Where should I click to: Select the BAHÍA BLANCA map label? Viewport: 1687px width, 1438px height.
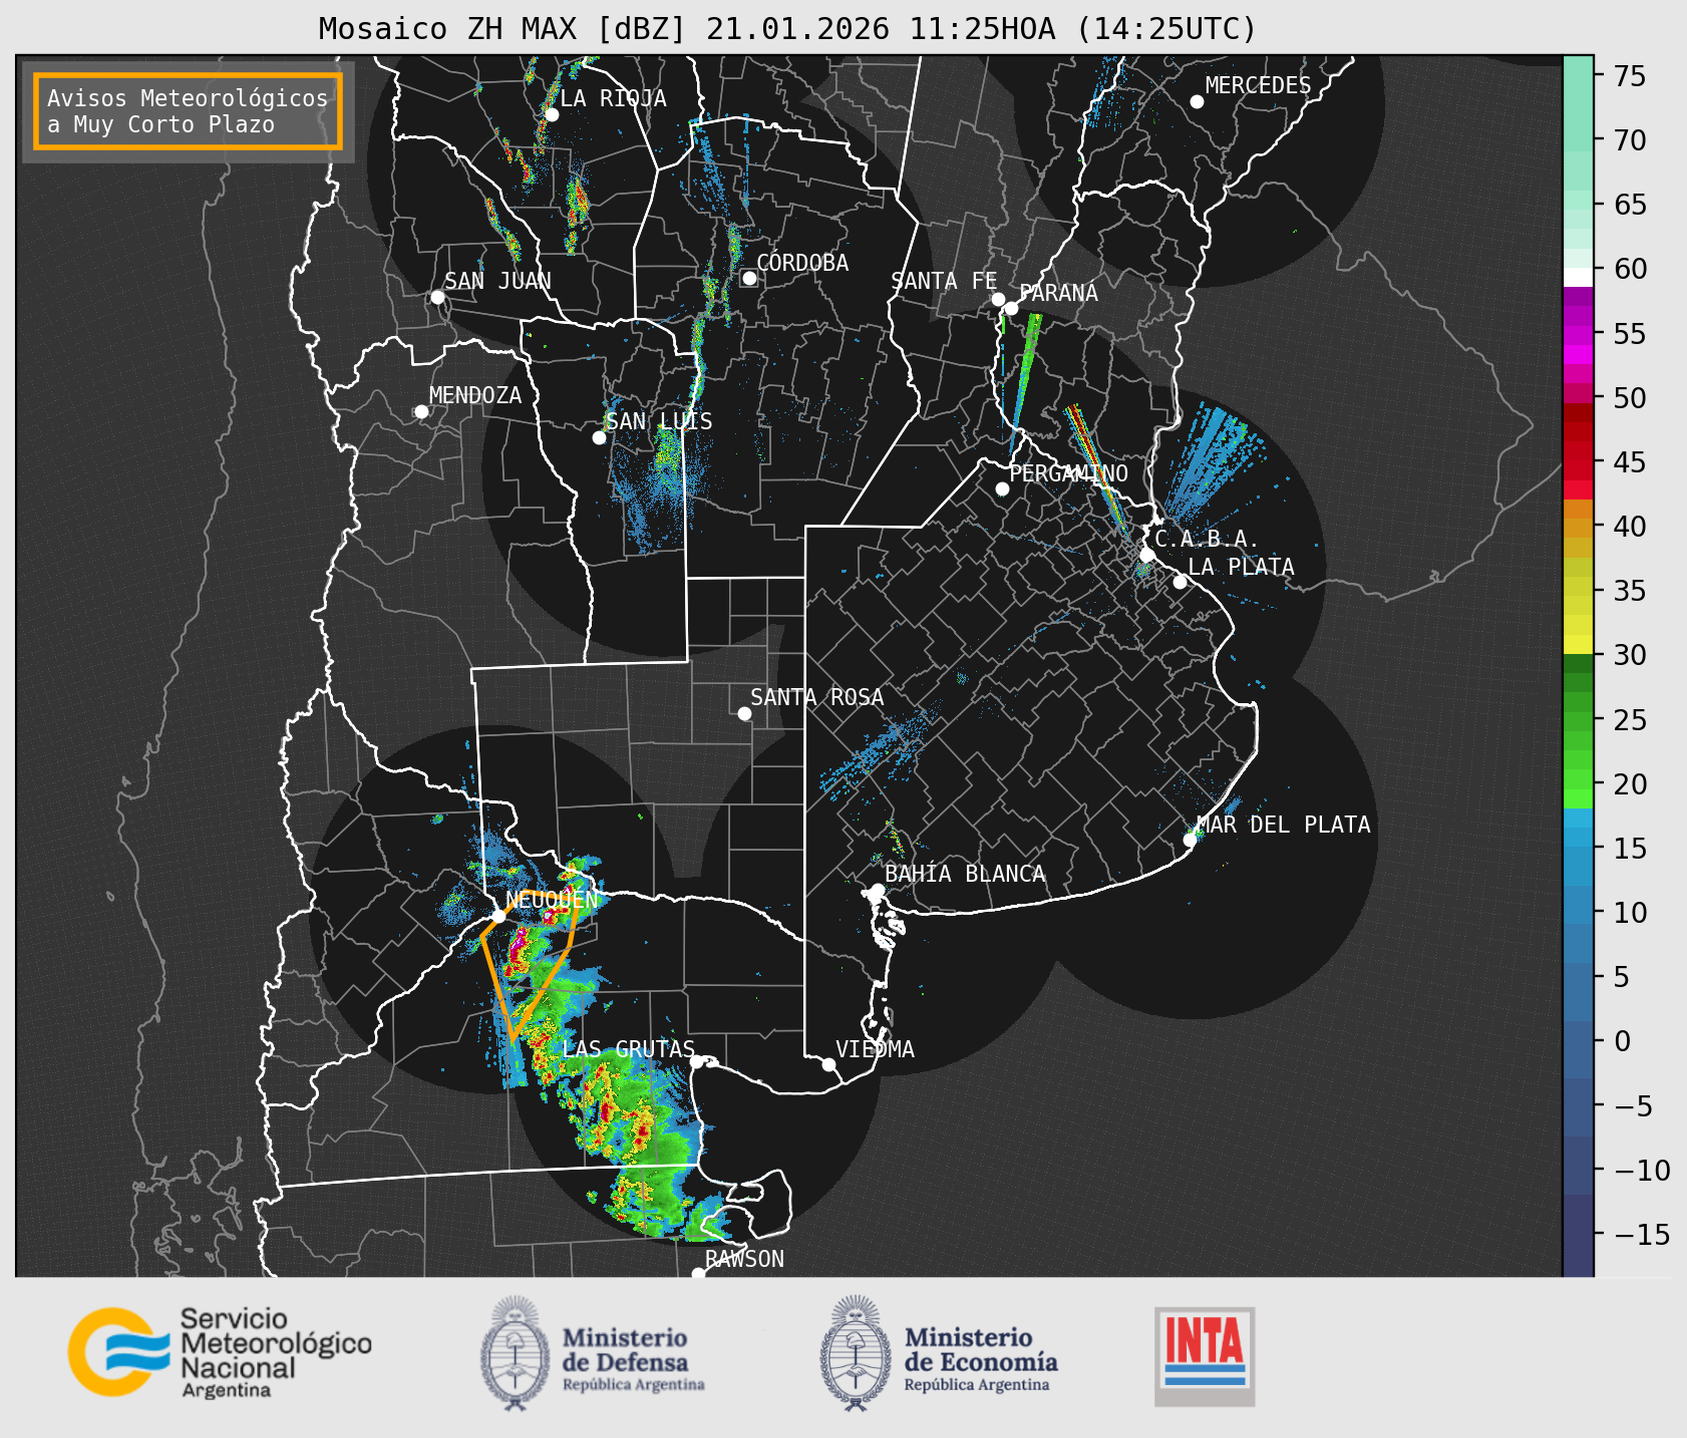tap(965, 874)
